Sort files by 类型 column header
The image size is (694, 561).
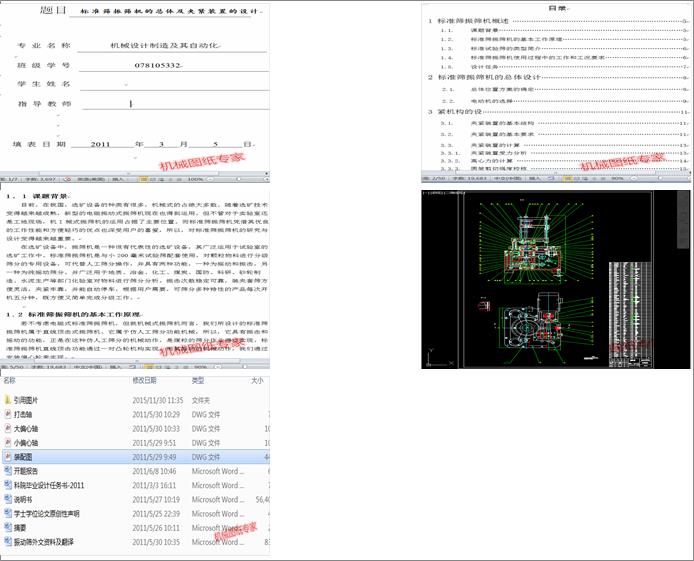click(198, 380)
